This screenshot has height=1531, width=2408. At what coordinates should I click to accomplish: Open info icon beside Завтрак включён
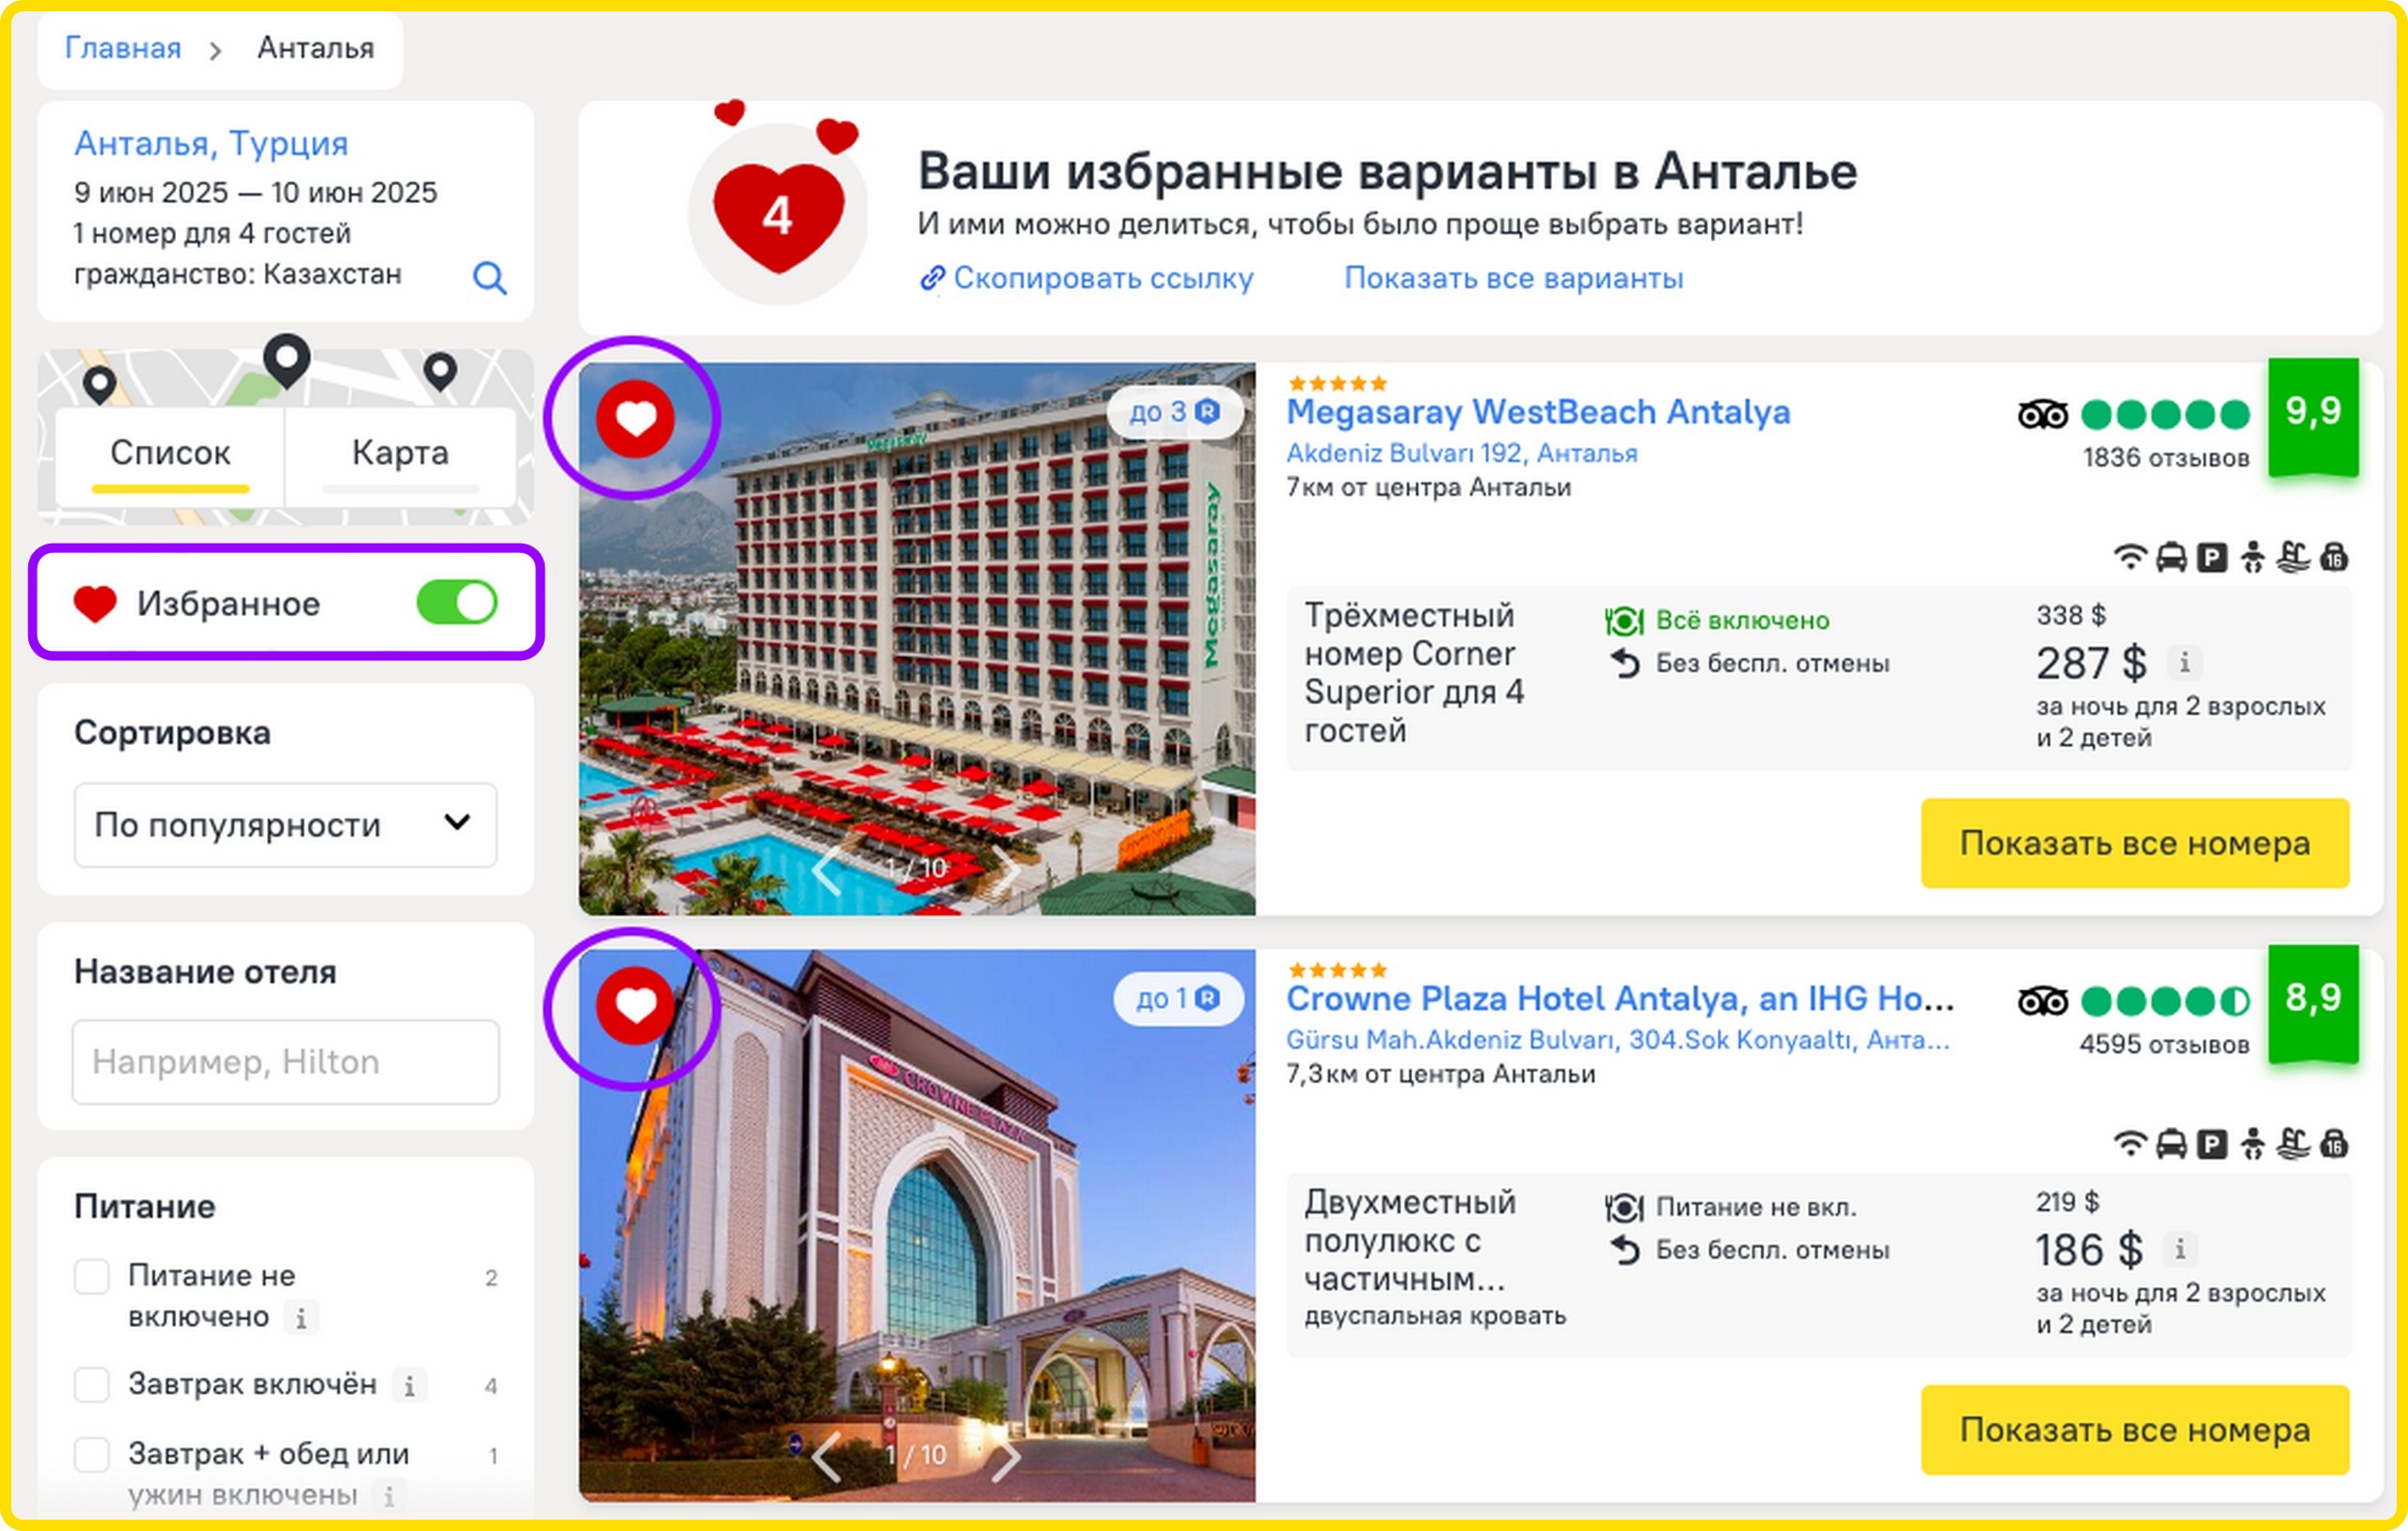click(409, 1386)
